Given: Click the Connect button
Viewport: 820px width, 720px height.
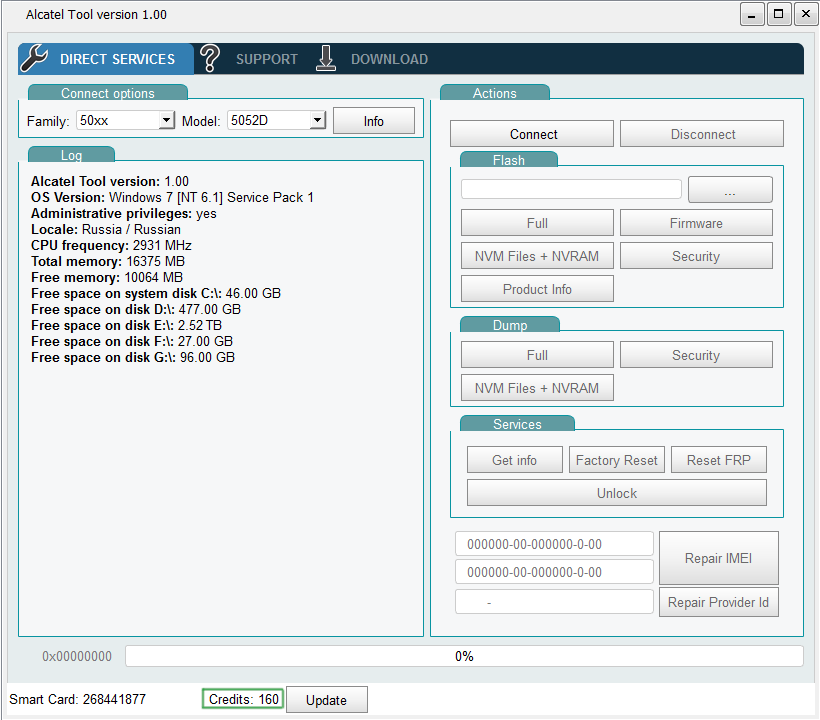Looking at the screenshot, I should point(533,134).
